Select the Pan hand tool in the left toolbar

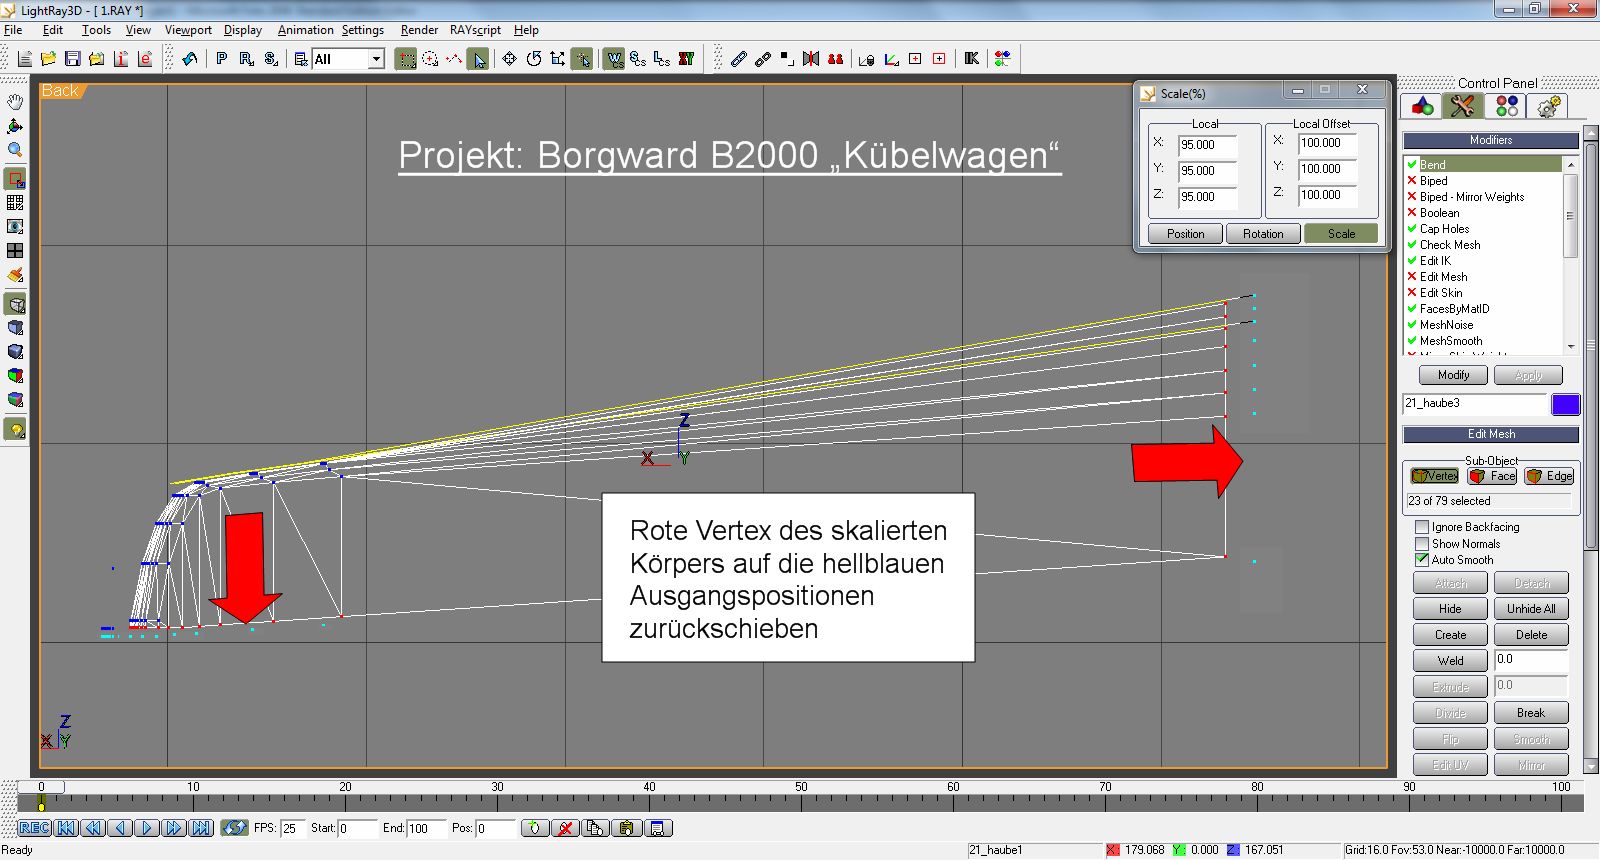tap(15, 102)
